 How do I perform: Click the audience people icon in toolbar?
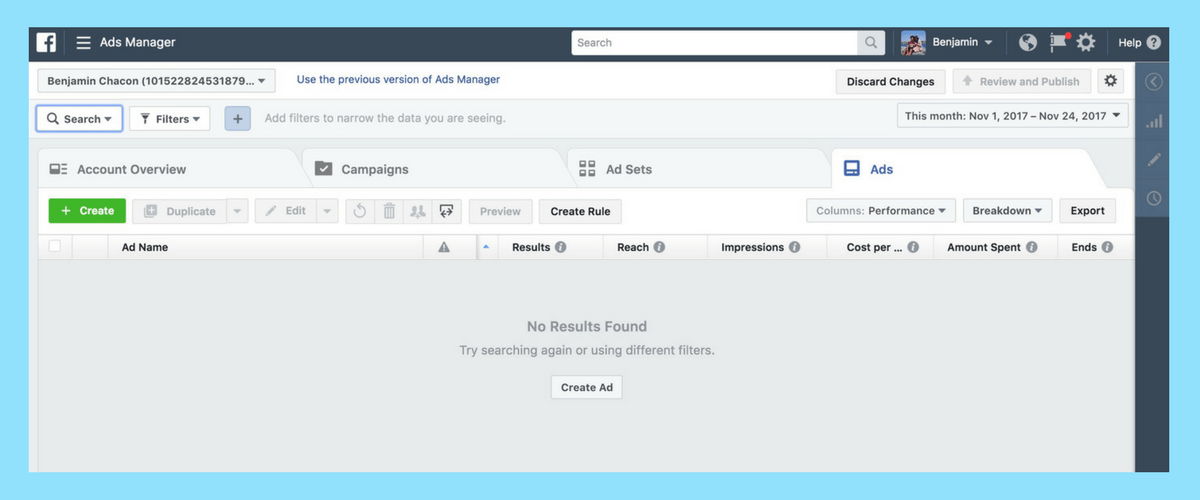(418, 211)
